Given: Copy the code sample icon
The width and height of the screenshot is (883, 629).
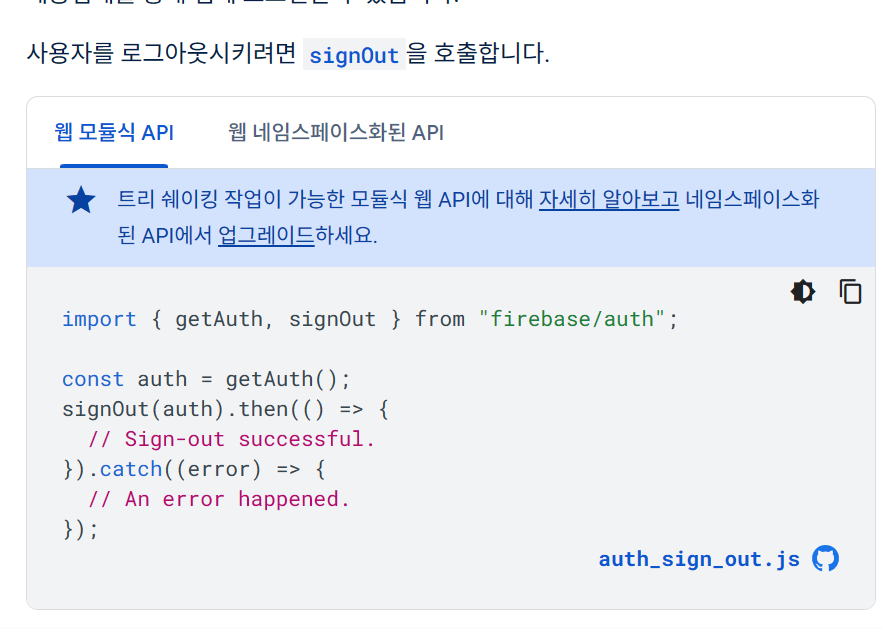Looking at the screenshot, I should (850, 292).
